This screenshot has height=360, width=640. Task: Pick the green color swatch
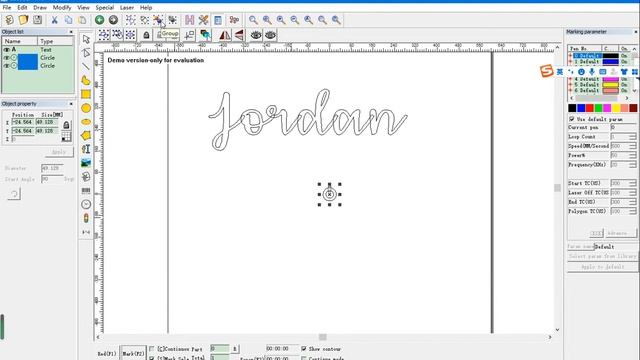pyautogui.click(x=598, y=108)
